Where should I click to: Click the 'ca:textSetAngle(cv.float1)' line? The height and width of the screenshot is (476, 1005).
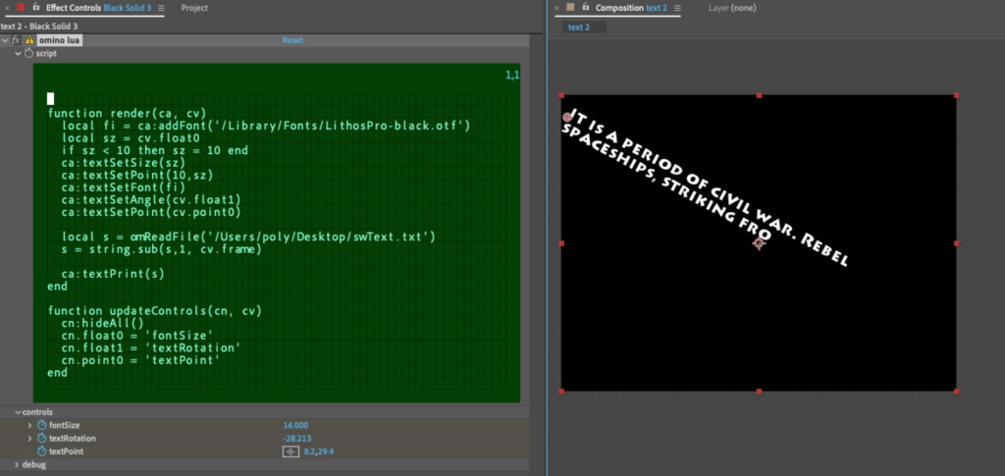[x=151, y=200]
